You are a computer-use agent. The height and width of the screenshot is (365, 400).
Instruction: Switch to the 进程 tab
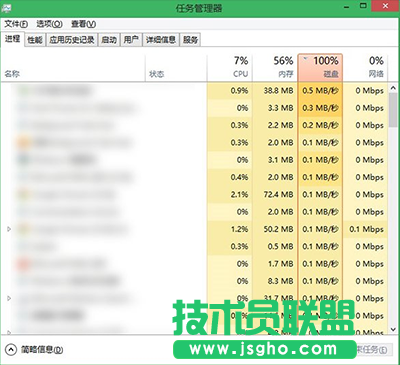[x=12, y=39]
